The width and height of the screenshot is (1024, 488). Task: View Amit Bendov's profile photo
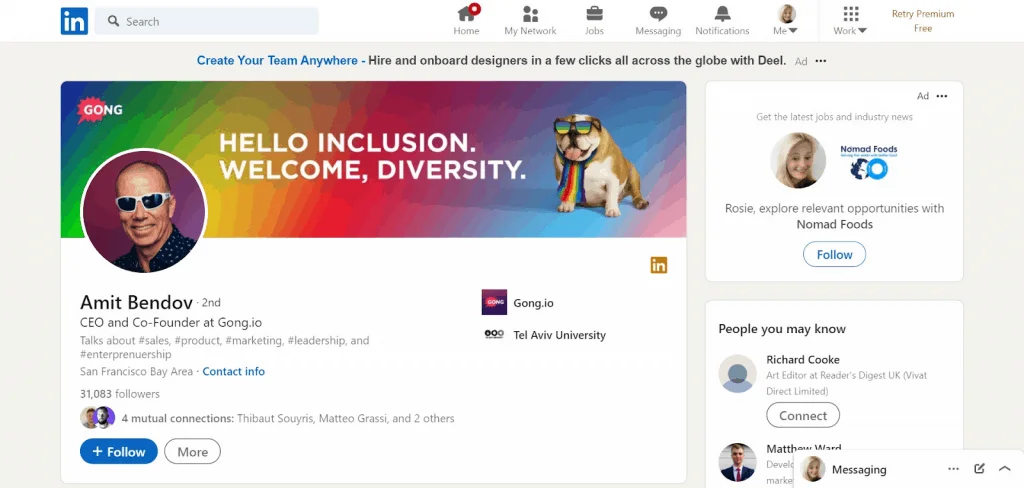(x=143, y=212)
